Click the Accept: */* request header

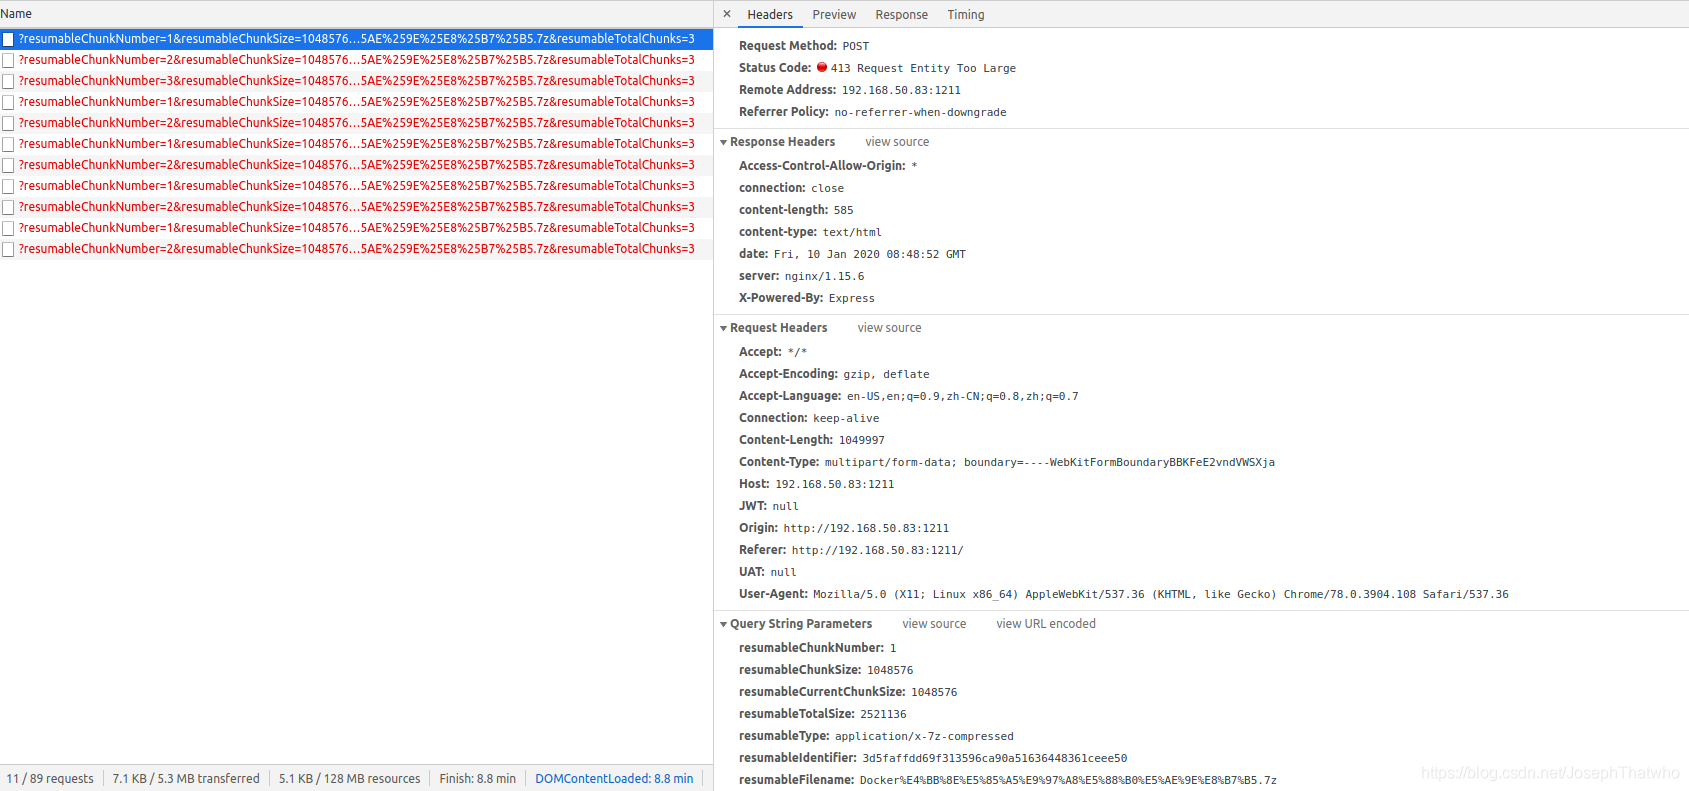click(773, 352)
